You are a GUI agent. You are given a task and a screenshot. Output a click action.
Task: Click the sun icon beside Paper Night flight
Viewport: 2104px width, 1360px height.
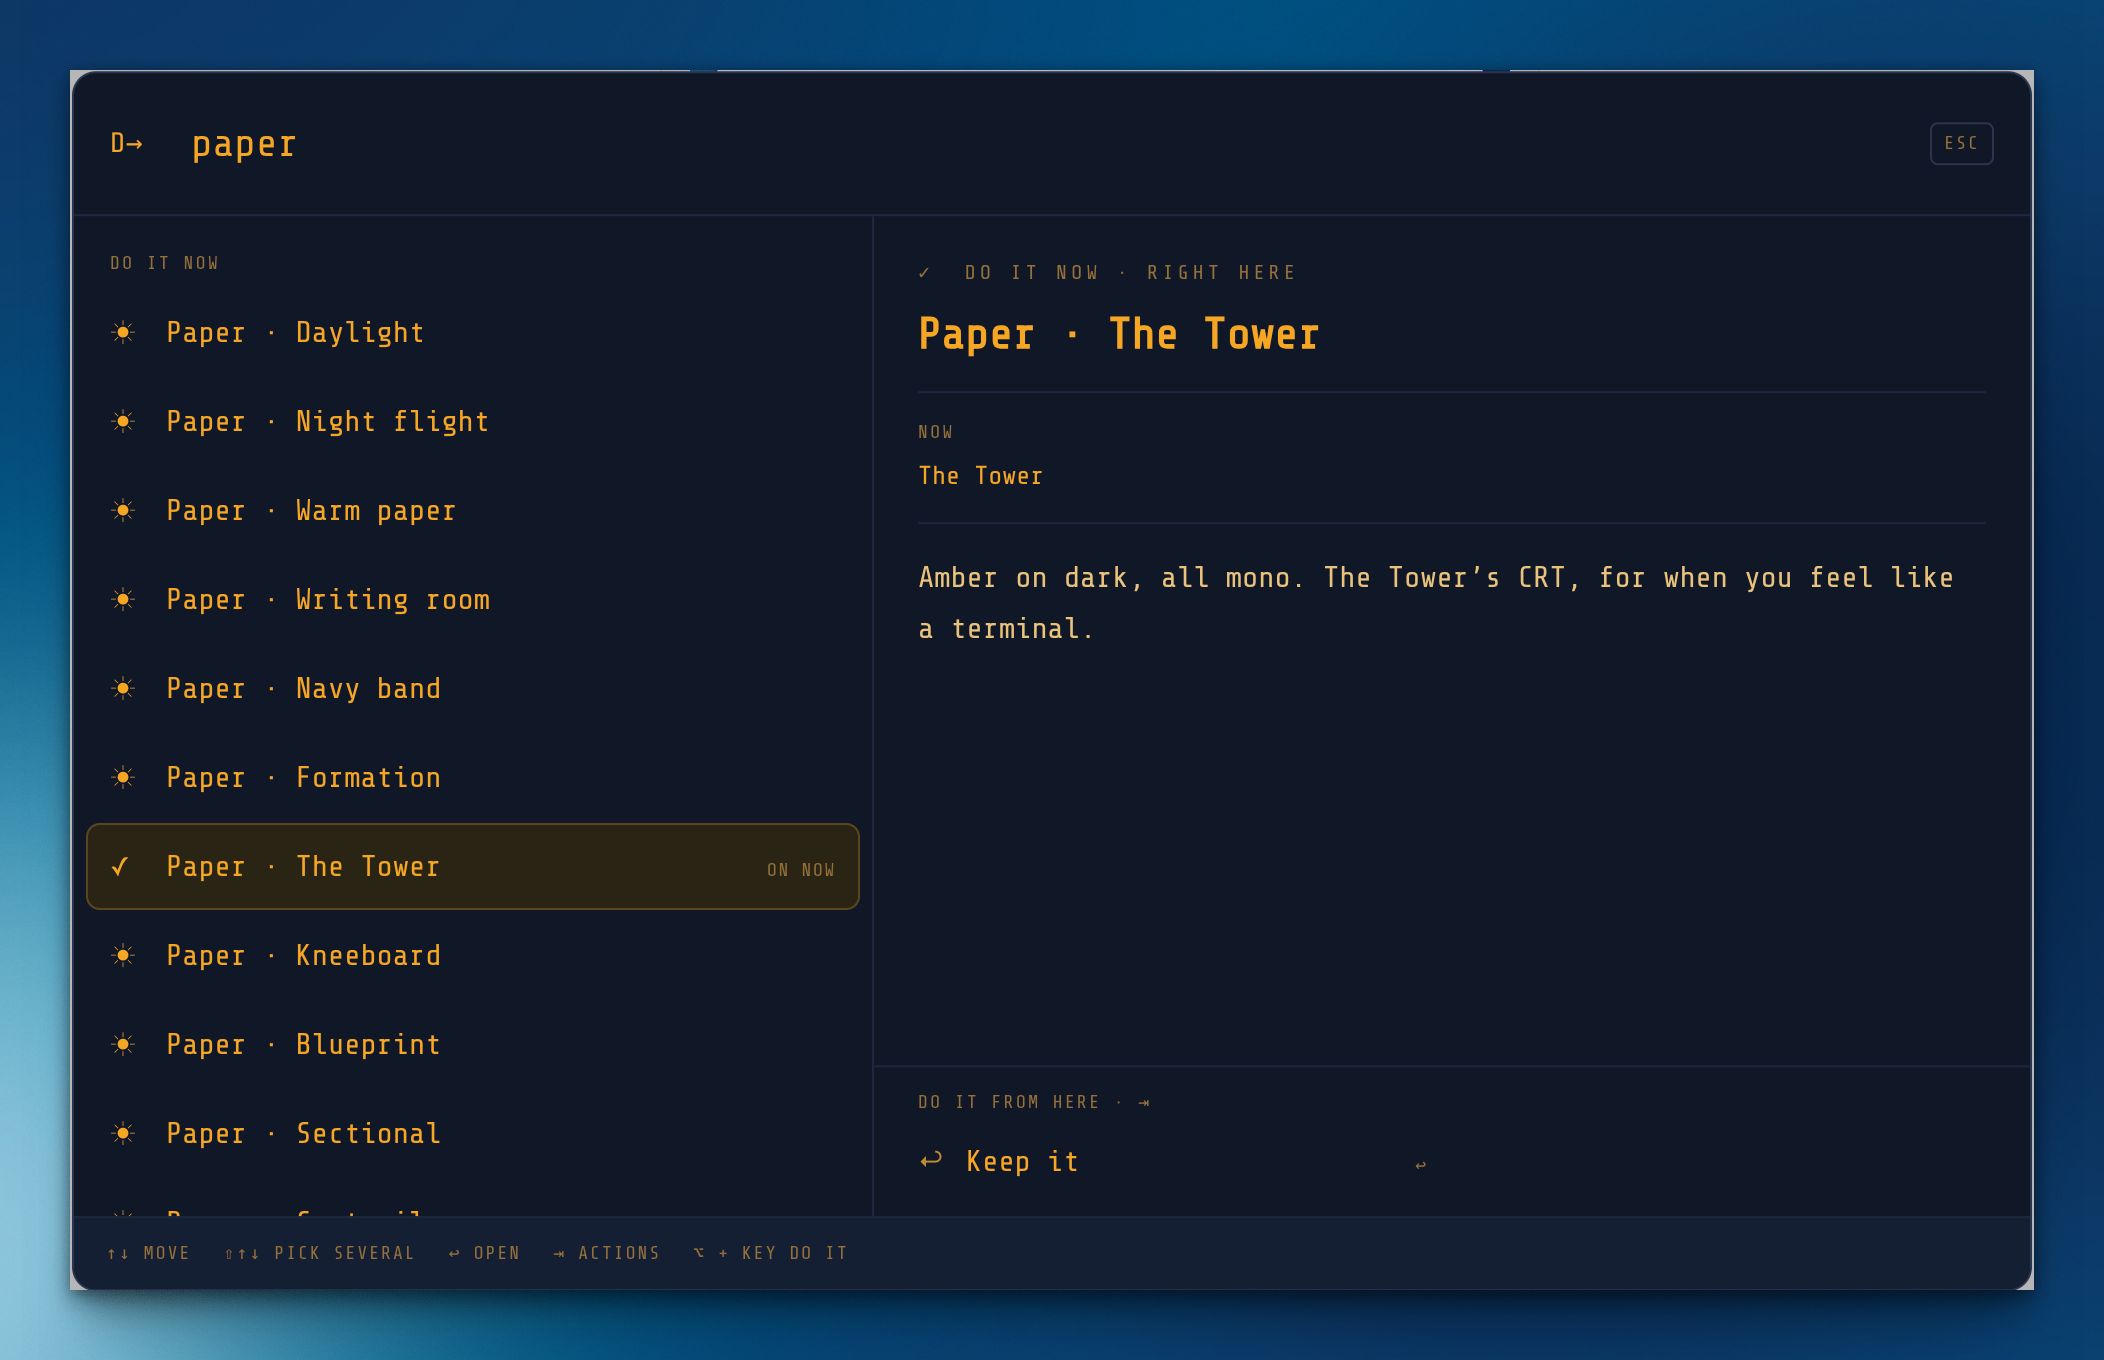tap(123, 421)
